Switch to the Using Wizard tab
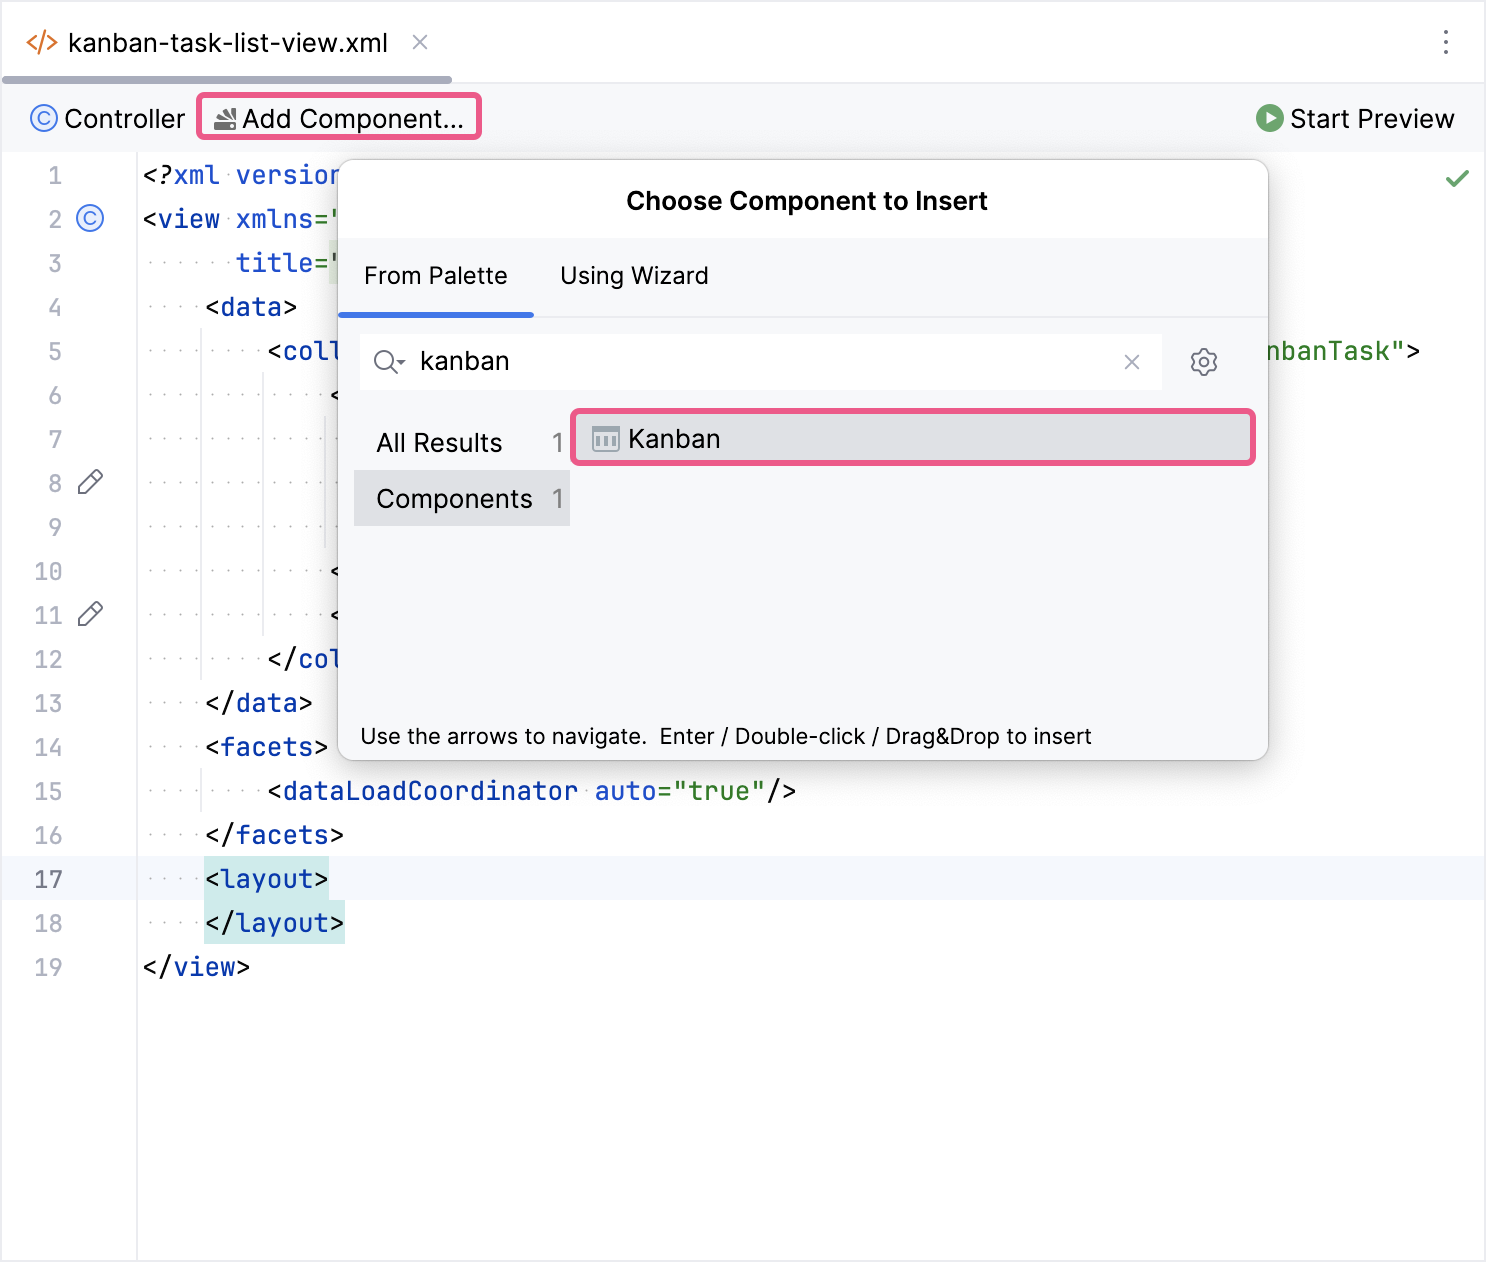This screenshot has height=1262, width=1486. (634, 276)
